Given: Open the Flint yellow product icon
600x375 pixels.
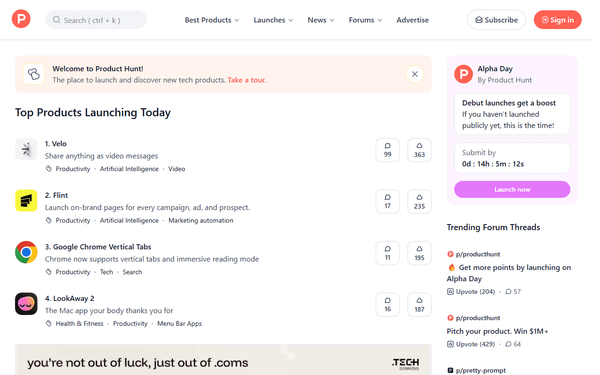Looking at the screenshot, I should [26, 201].
